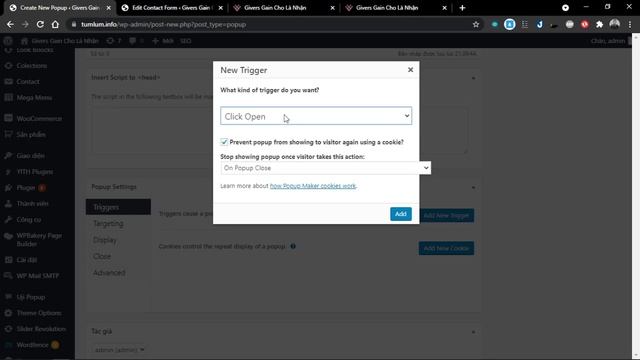Open the Ux Popup sidebar menu
This screenshot has width=640, height=360.
tap(31, 297)
